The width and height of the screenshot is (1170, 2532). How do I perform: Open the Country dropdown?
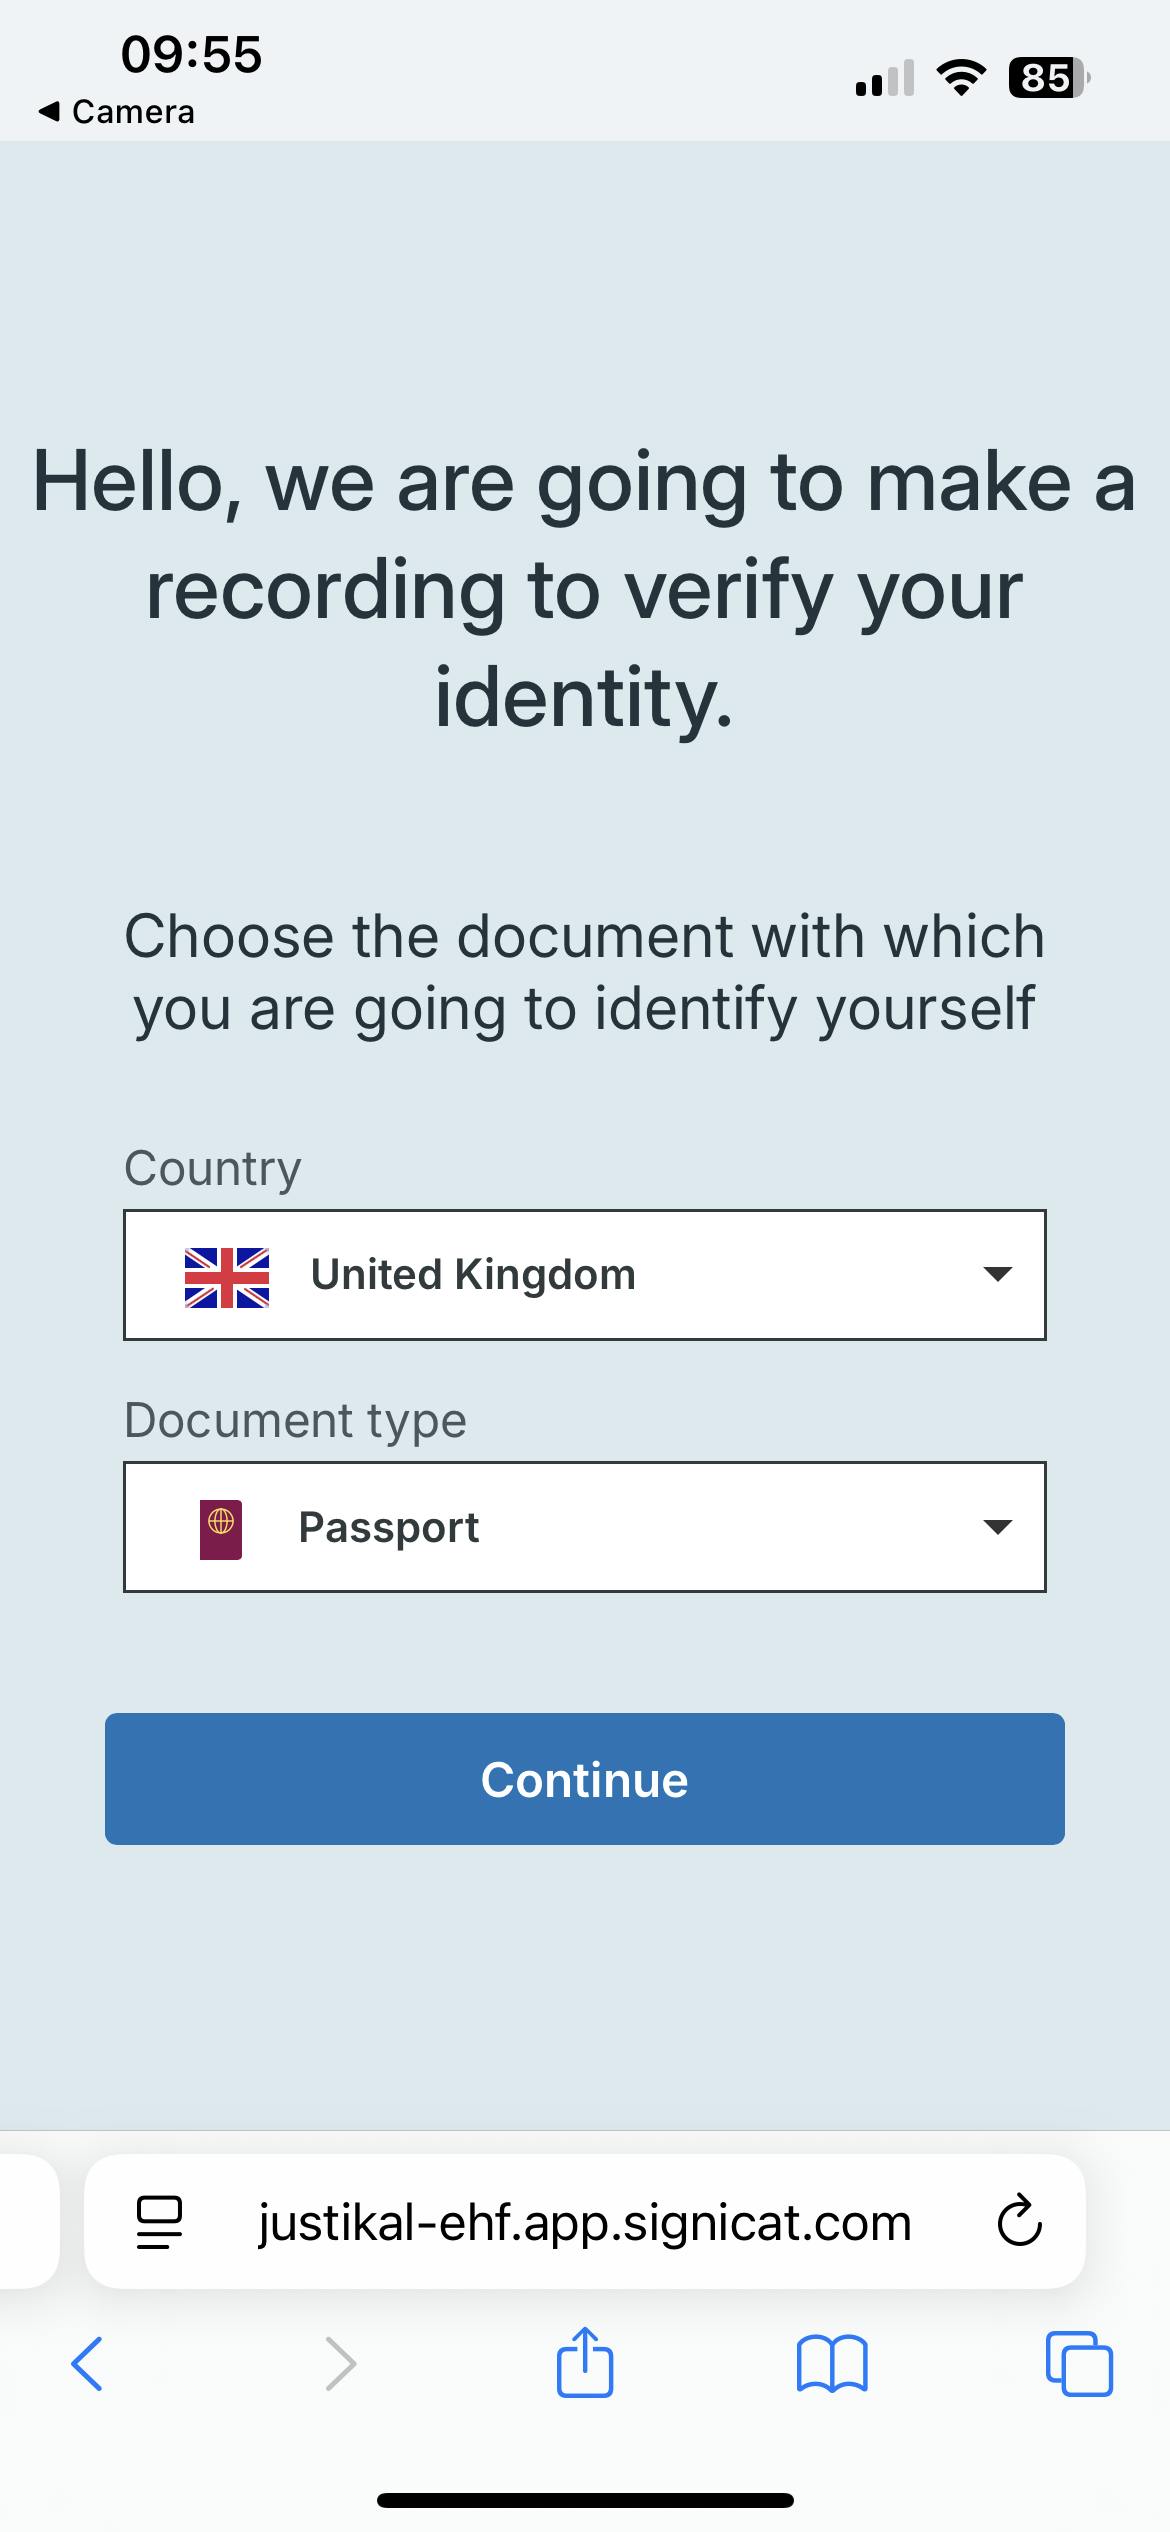pos(584,1275)
